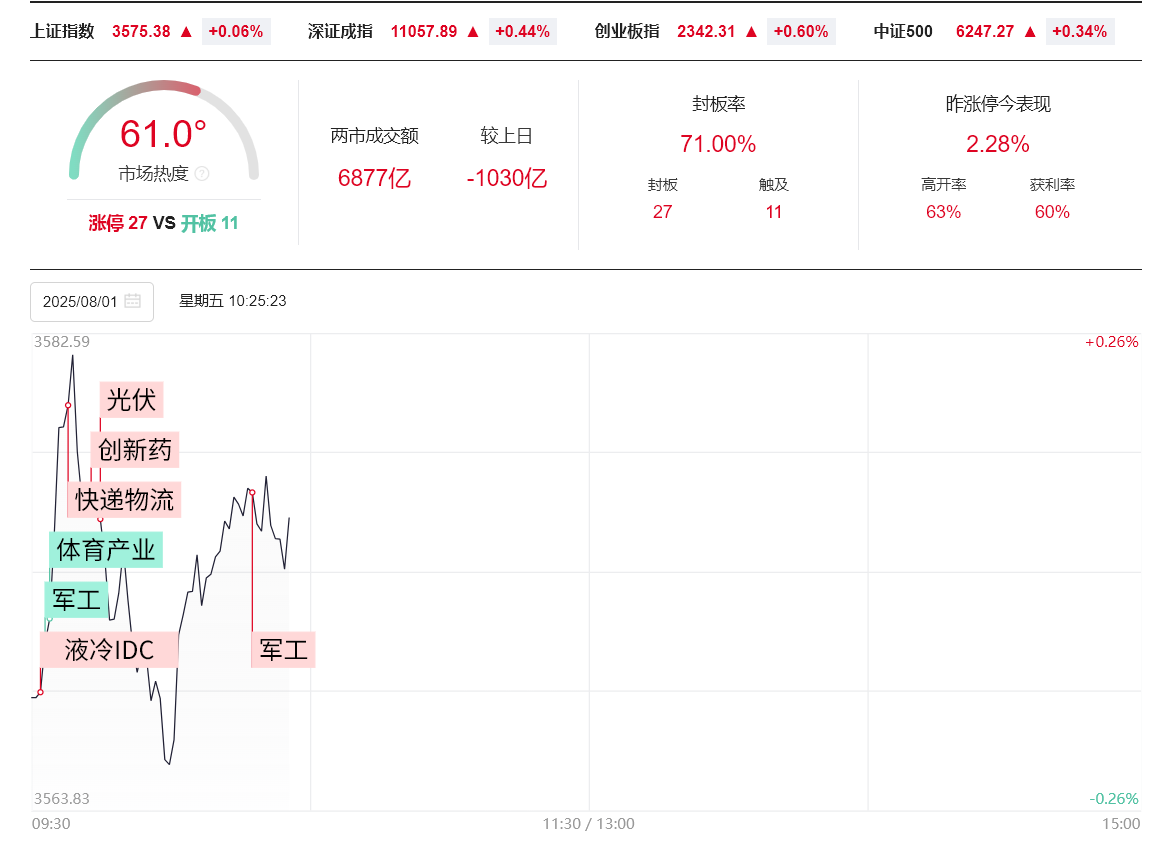Click the up arrow beside 中证500 value
The width and height of the screenshot is (1160, 841).
click(x=1030, y=31)
